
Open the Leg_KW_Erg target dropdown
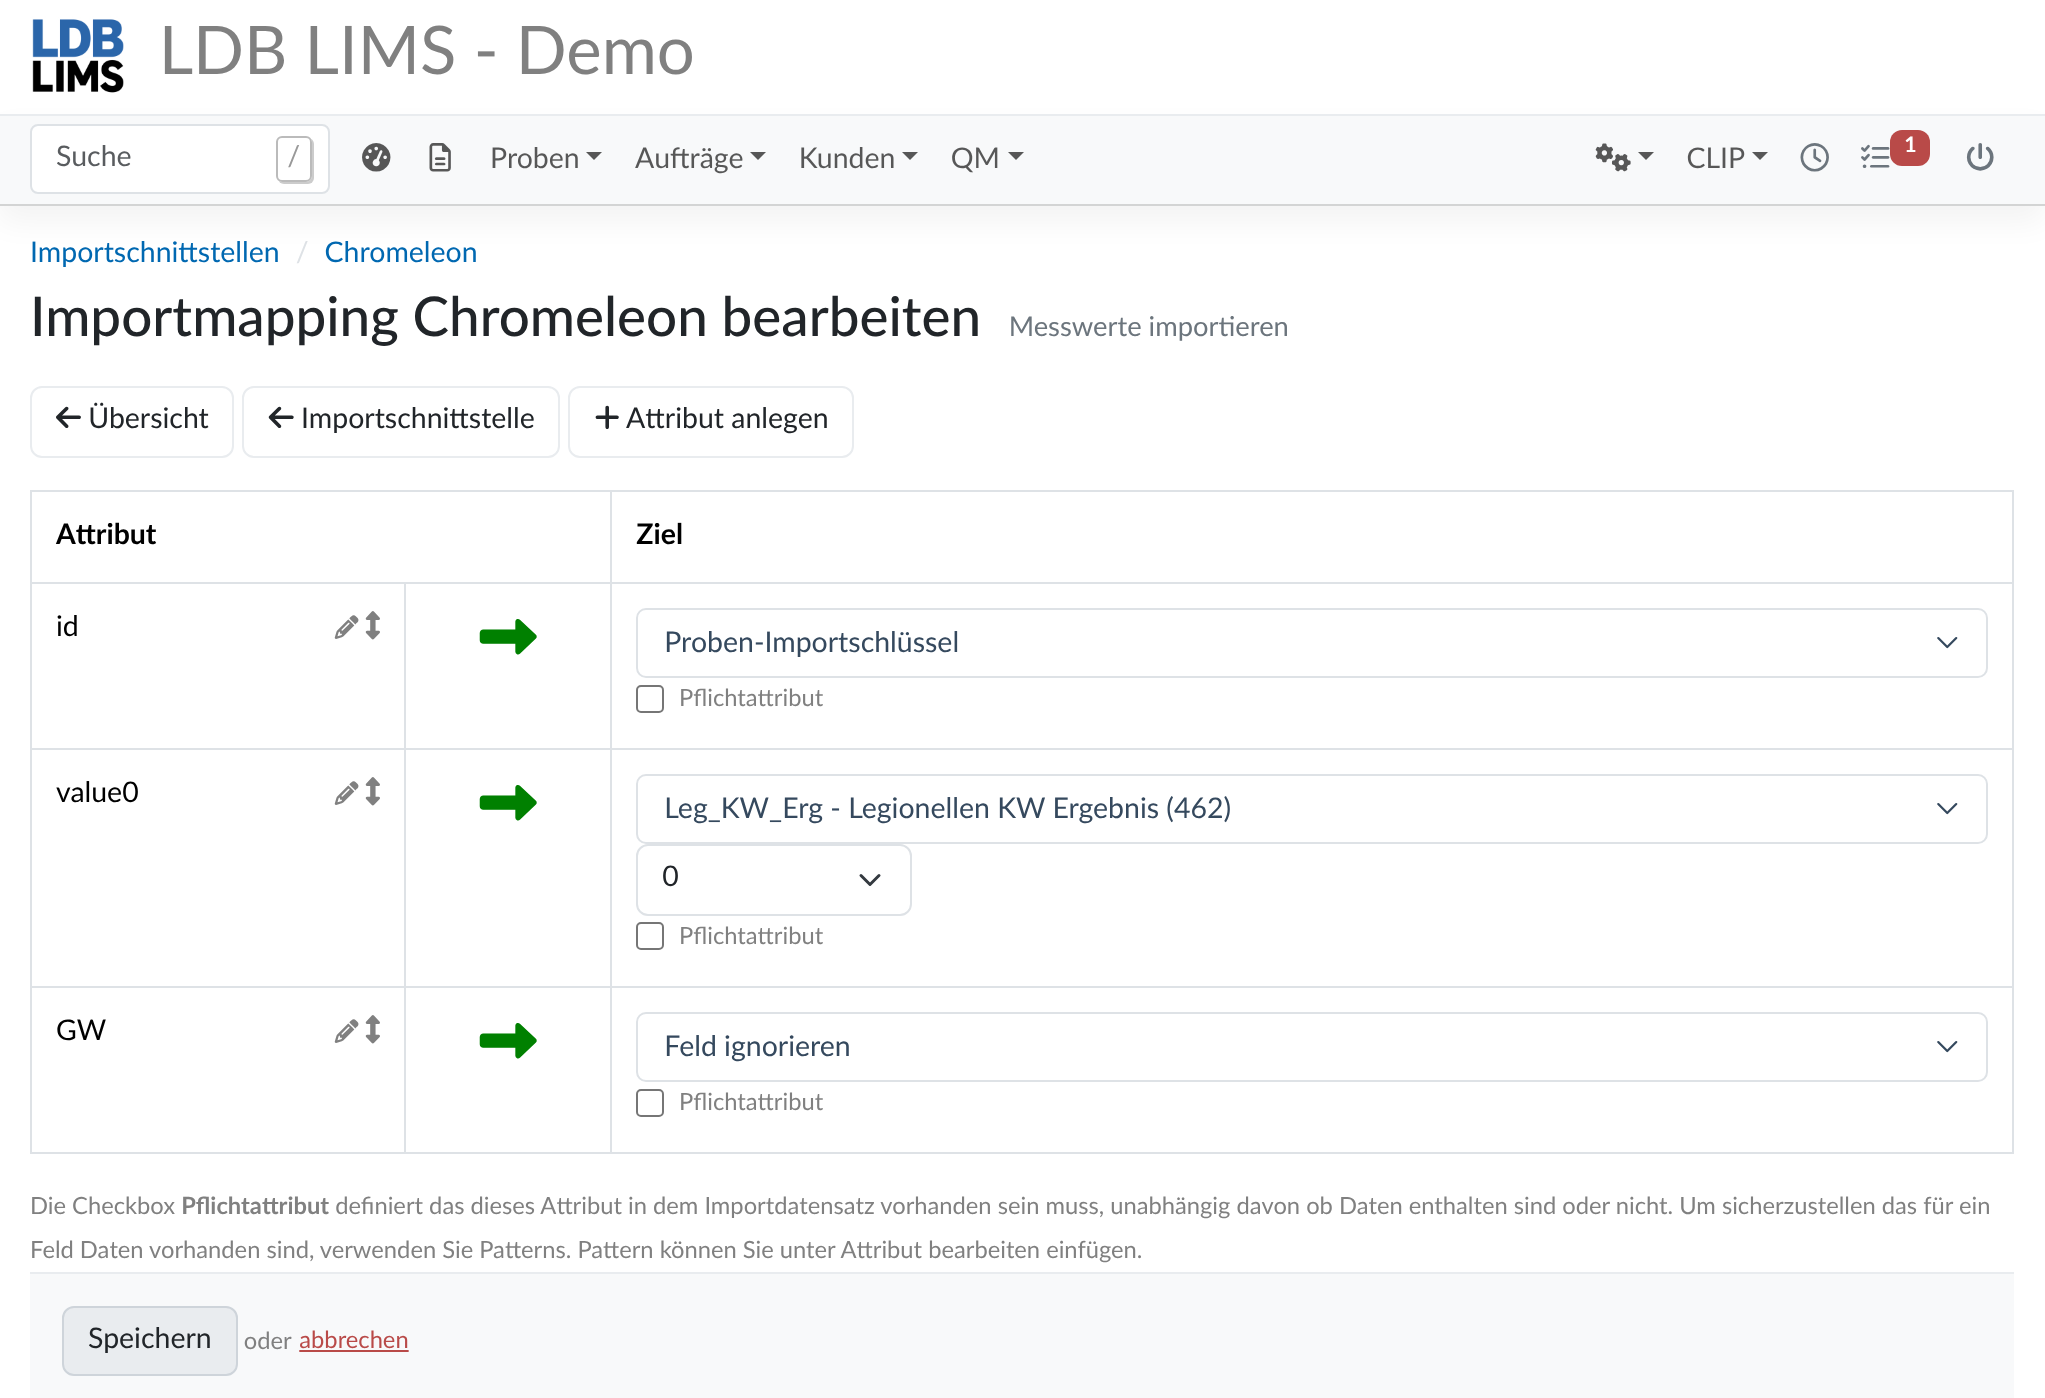click(x=1311, y=809)
